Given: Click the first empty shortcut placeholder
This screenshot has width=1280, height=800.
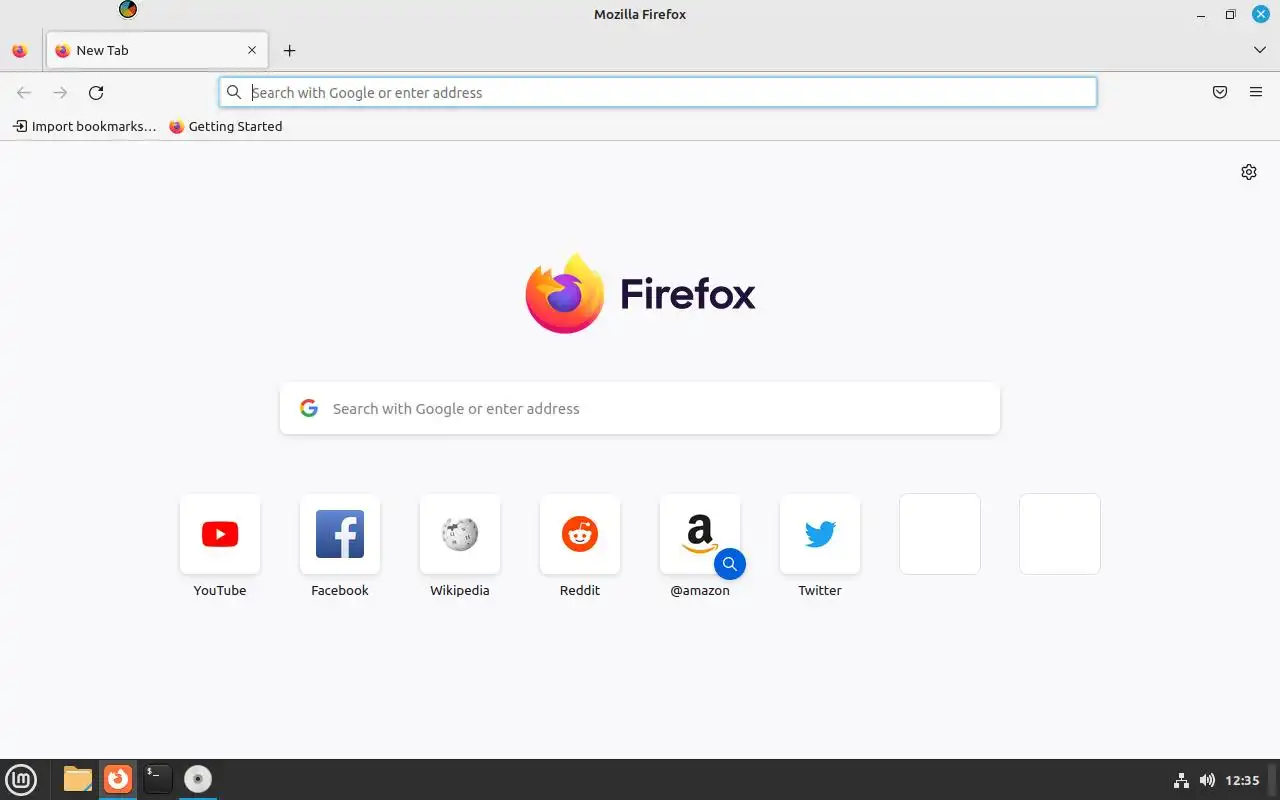Looking at the screenshot, I should pyautogui.click(x=940, y=534).
